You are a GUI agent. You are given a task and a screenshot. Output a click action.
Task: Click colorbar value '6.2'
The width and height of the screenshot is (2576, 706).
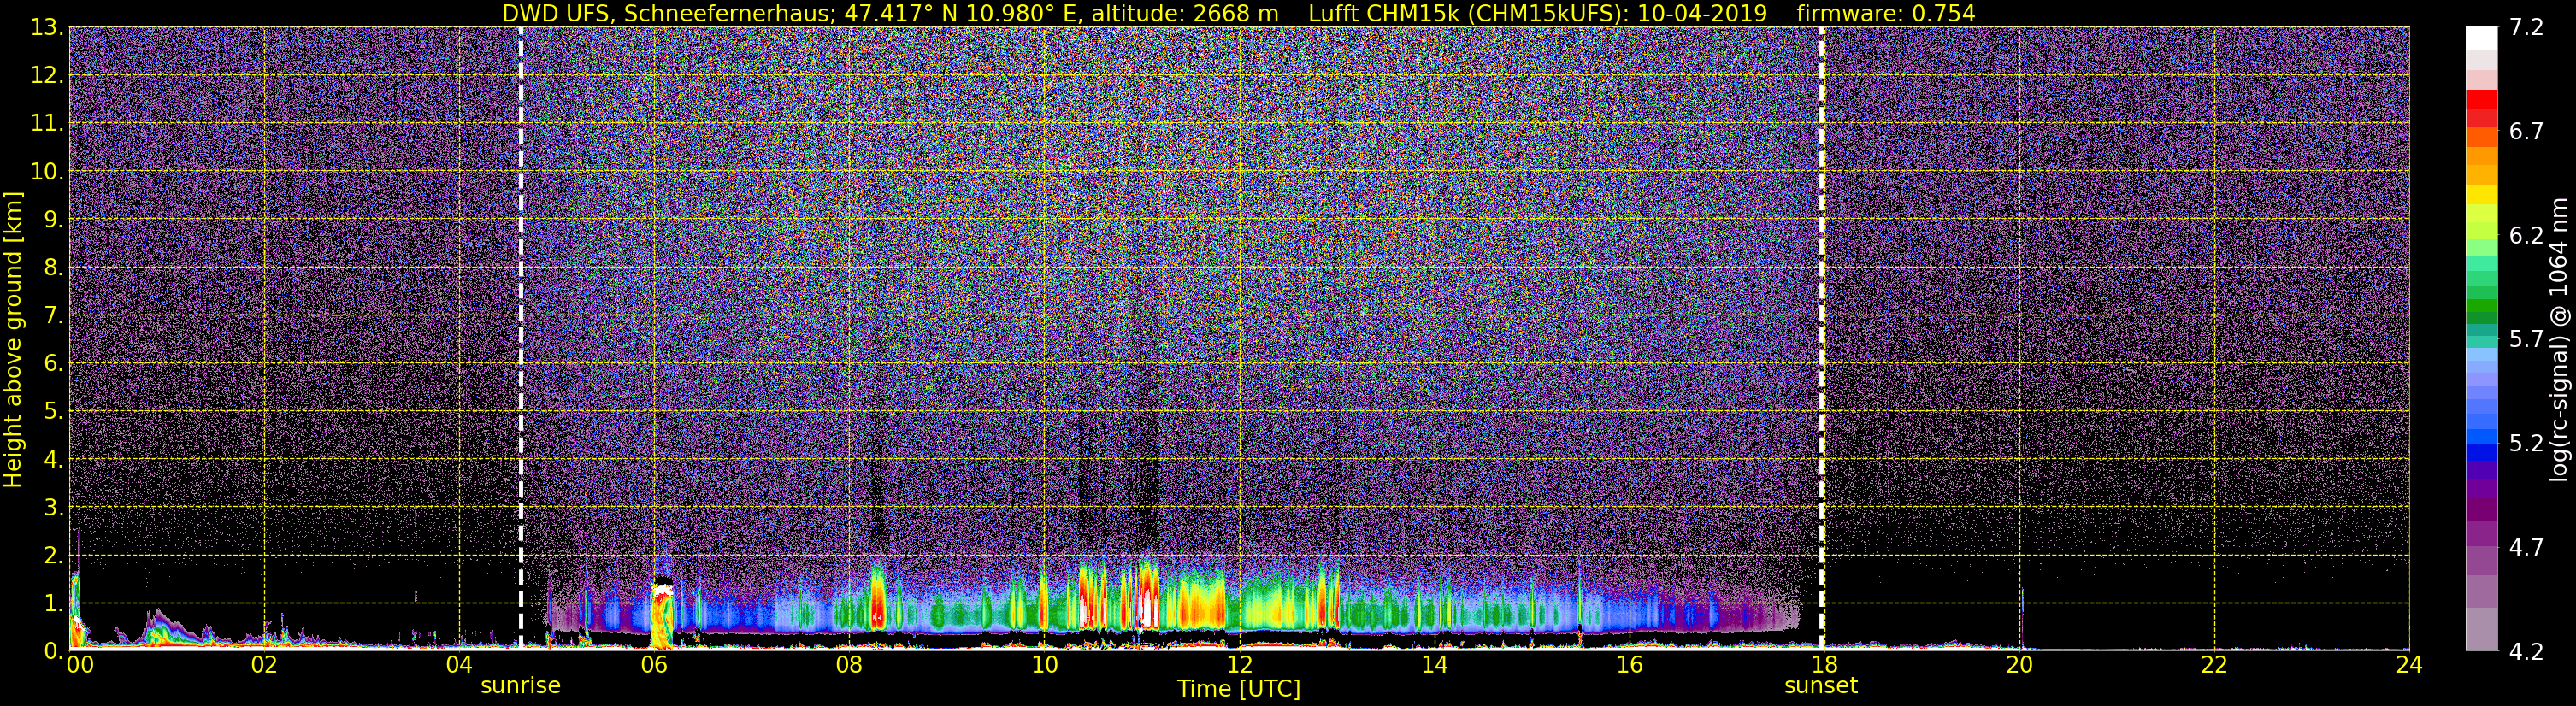click(x=2526, y=236)
